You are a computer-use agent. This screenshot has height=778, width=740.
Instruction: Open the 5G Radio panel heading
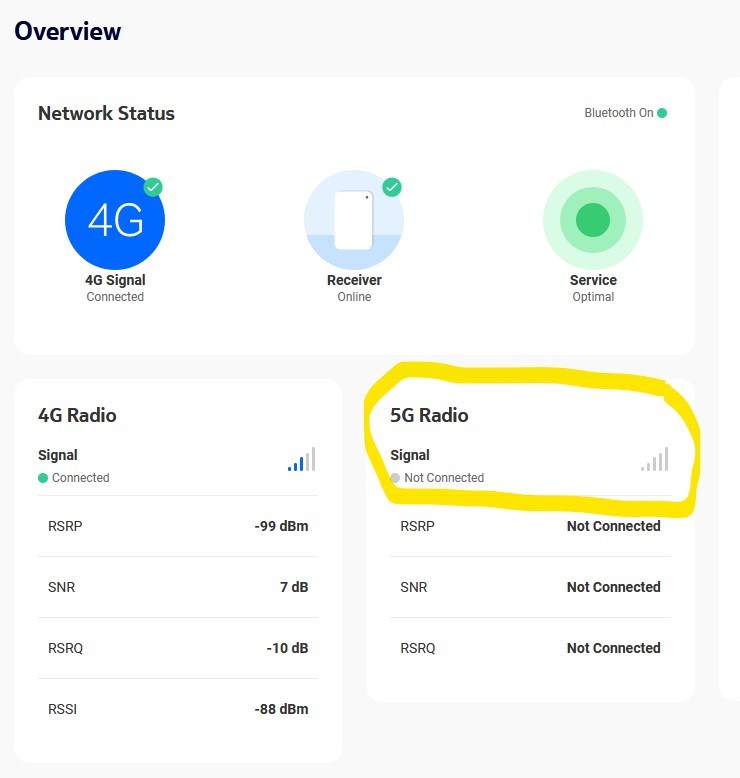click(x=429, y=415)
